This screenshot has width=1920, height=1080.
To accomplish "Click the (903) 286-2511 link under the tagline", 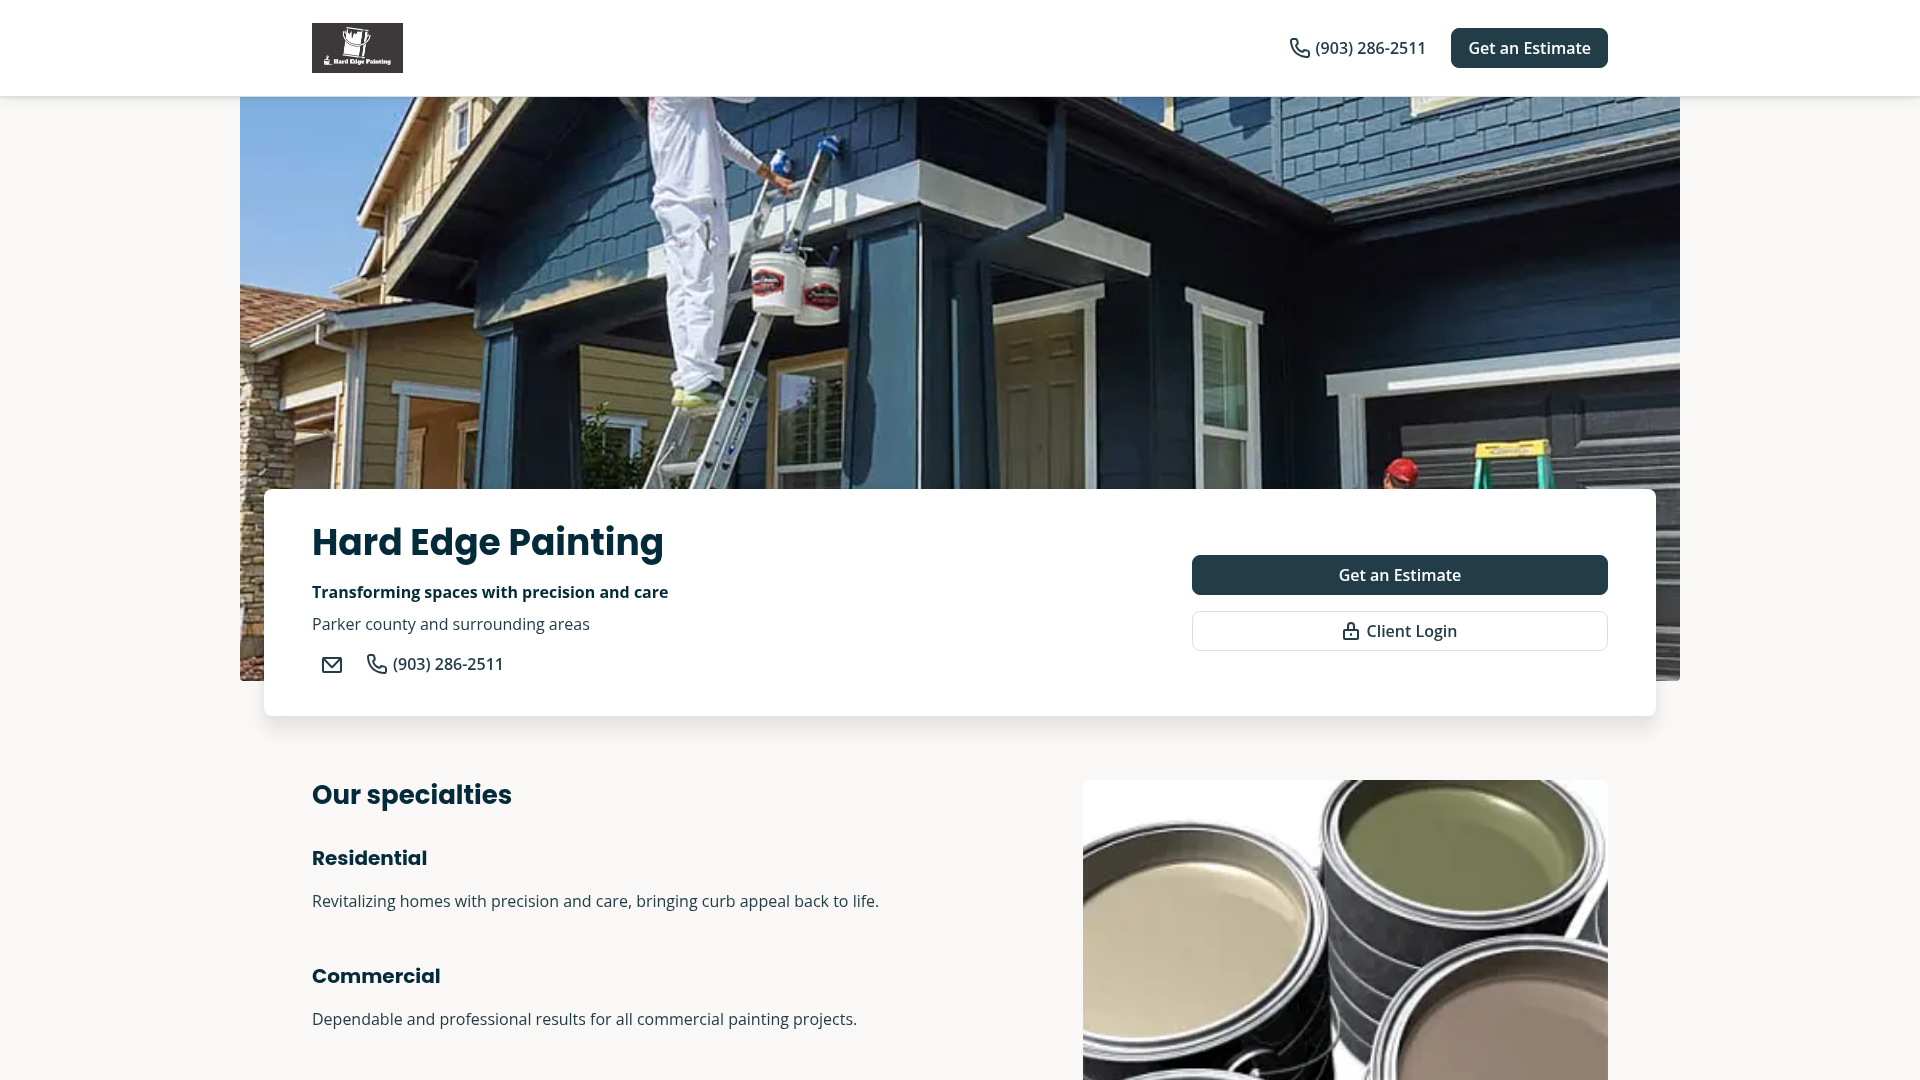I will point(435,664).
